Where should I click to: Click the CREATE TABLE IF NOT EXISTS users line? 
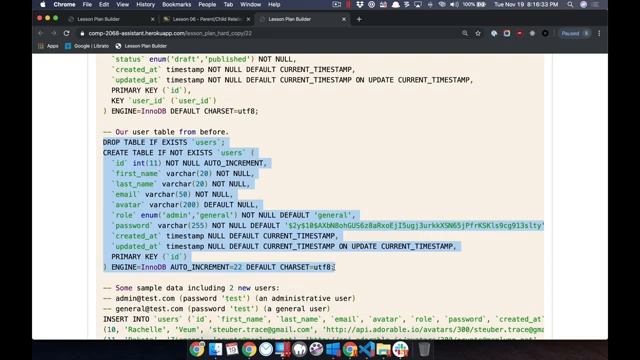(178, 153)
